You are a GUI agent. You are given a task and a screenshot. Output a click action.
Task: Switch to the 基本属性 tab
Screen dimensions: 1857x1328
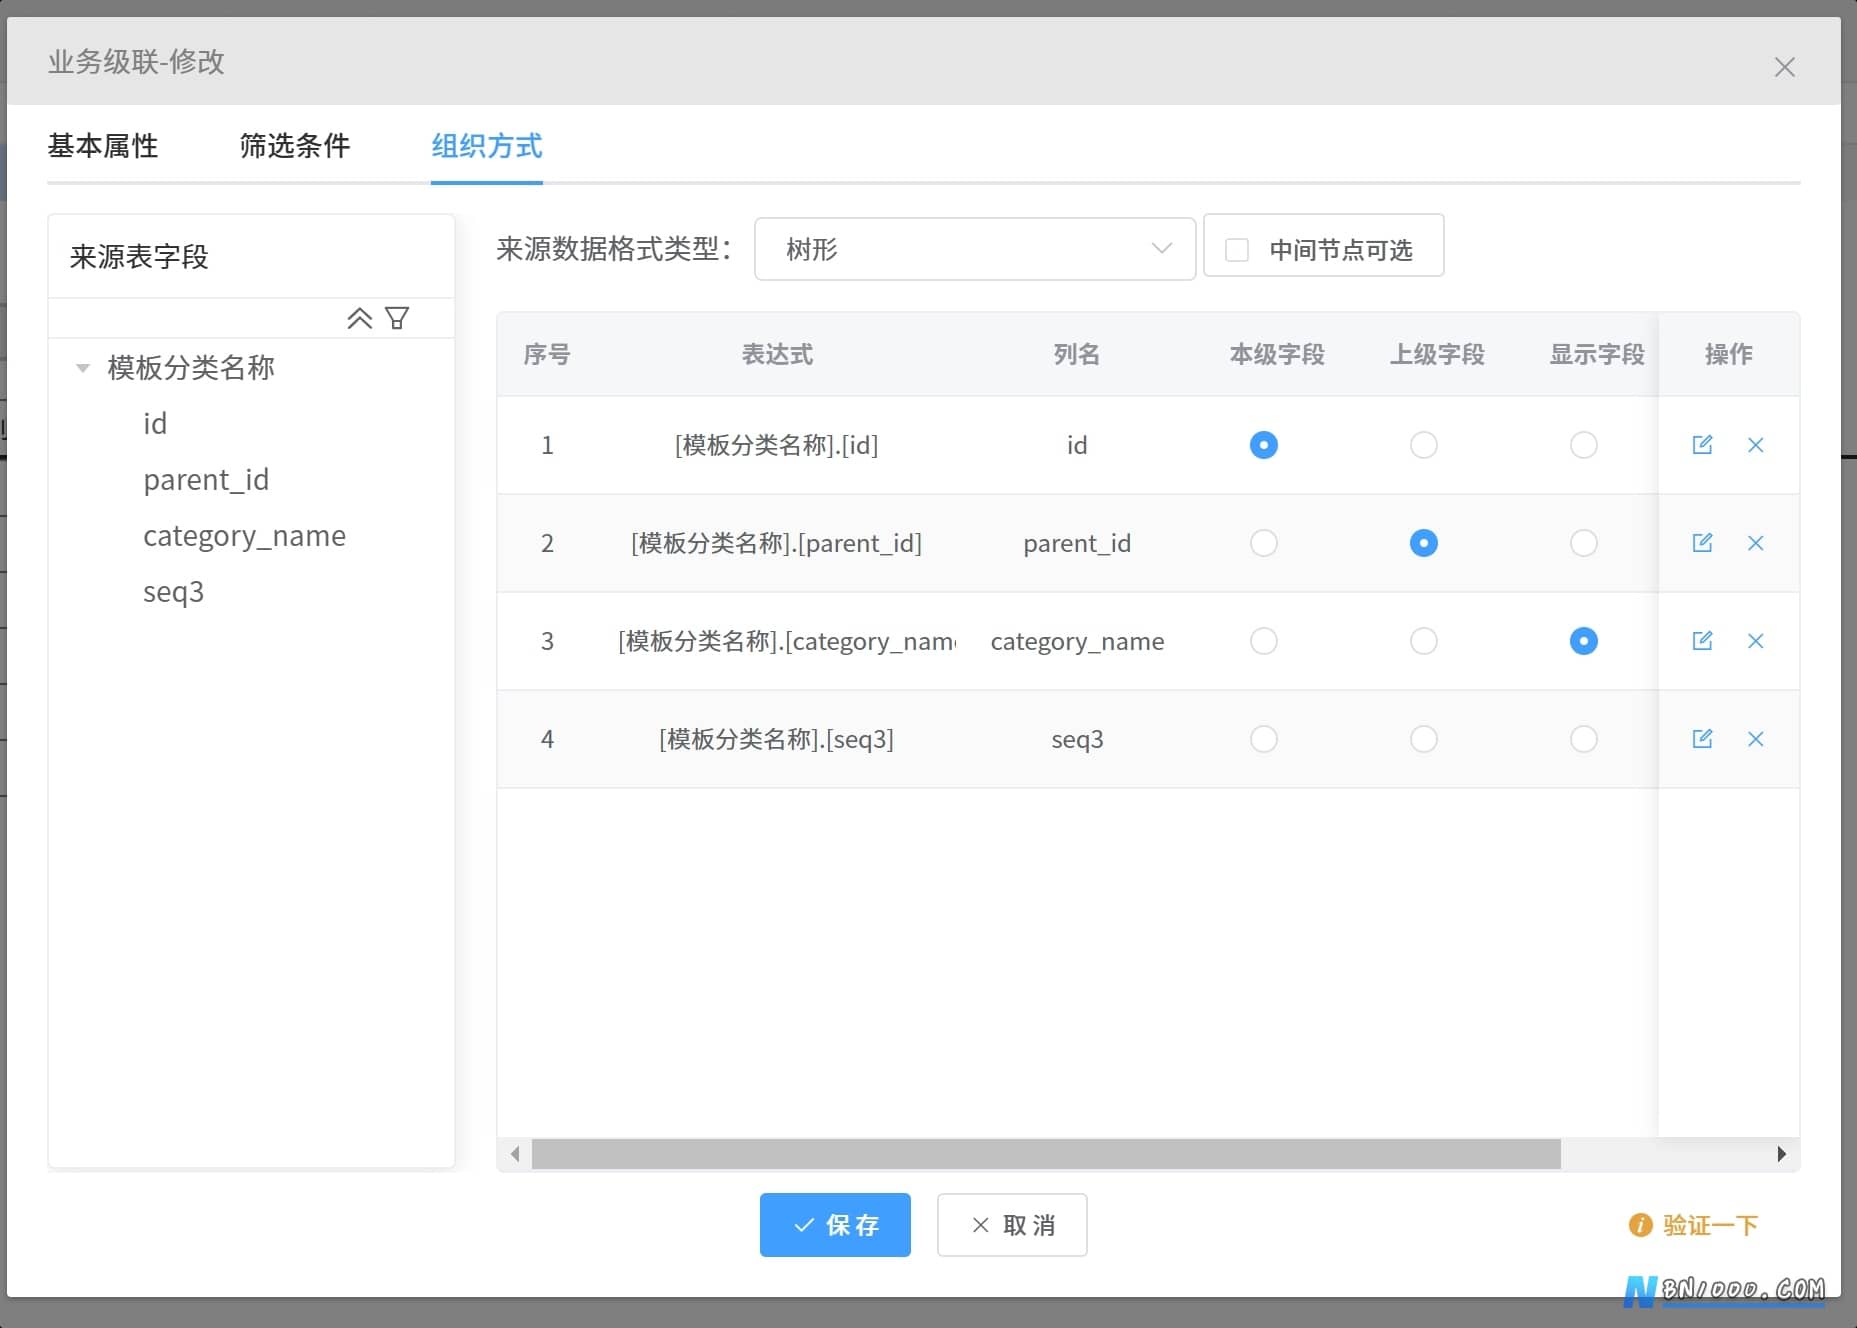(103, 146)
